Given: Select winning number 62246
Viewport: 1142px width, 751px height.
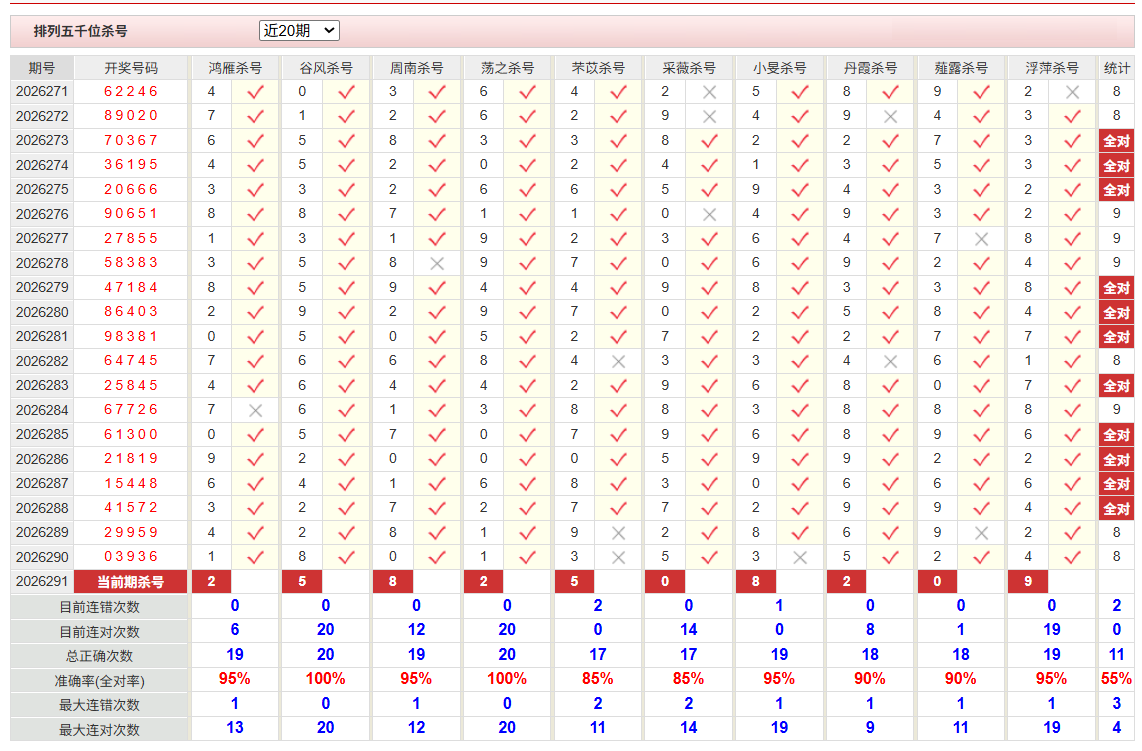Looking at the screenshot, I should tap(131, 92).
